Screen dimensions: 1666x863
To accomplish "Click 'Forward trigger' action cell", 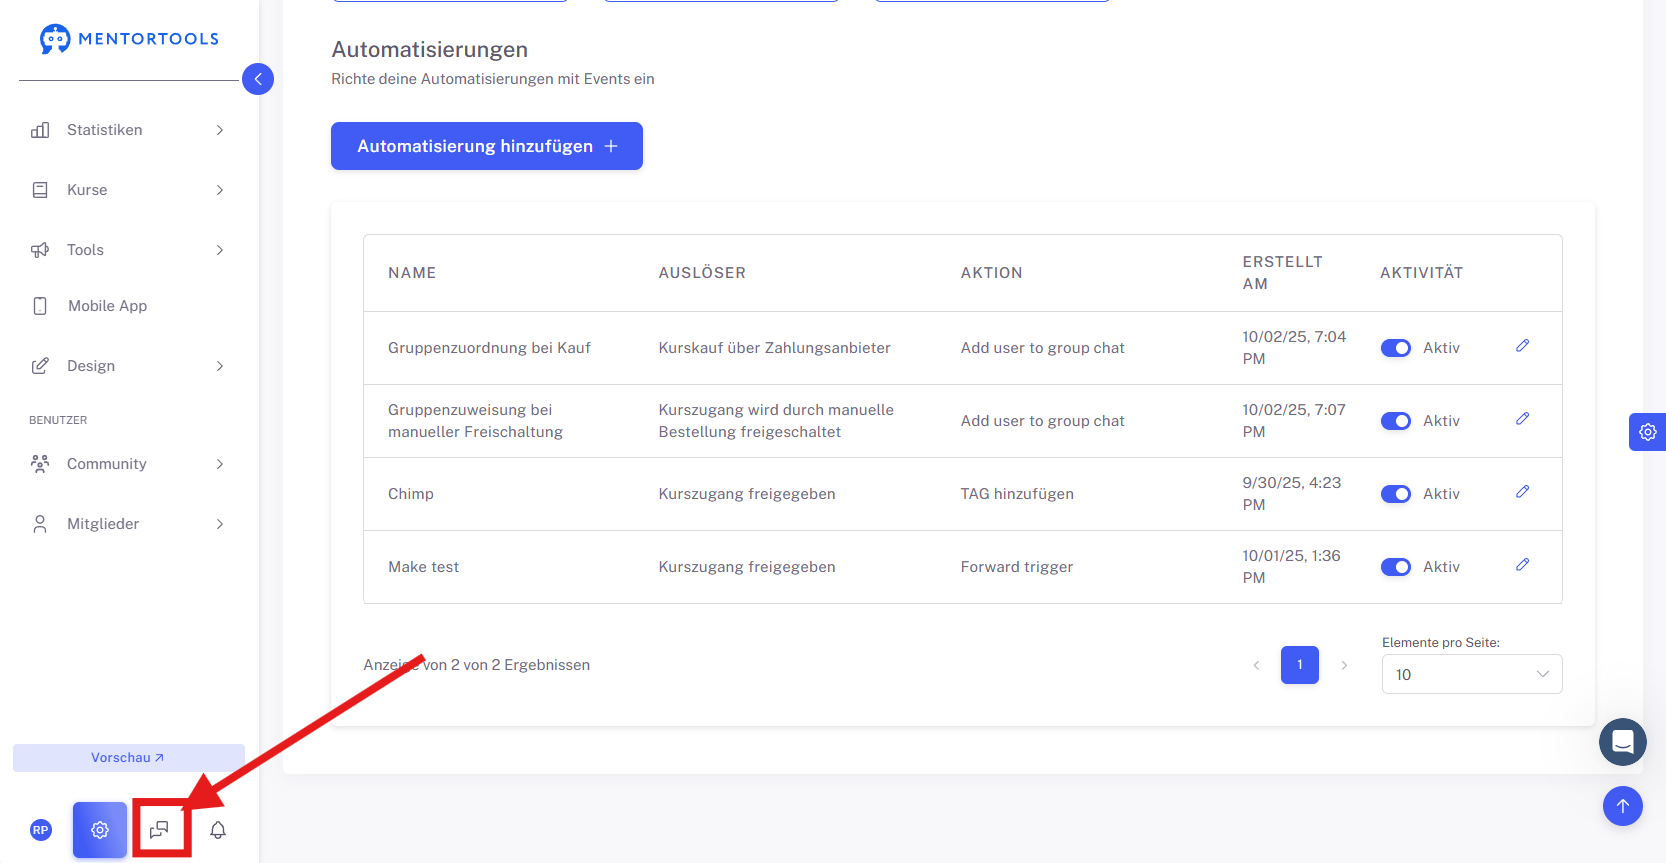I will [x=1017, y=567].
